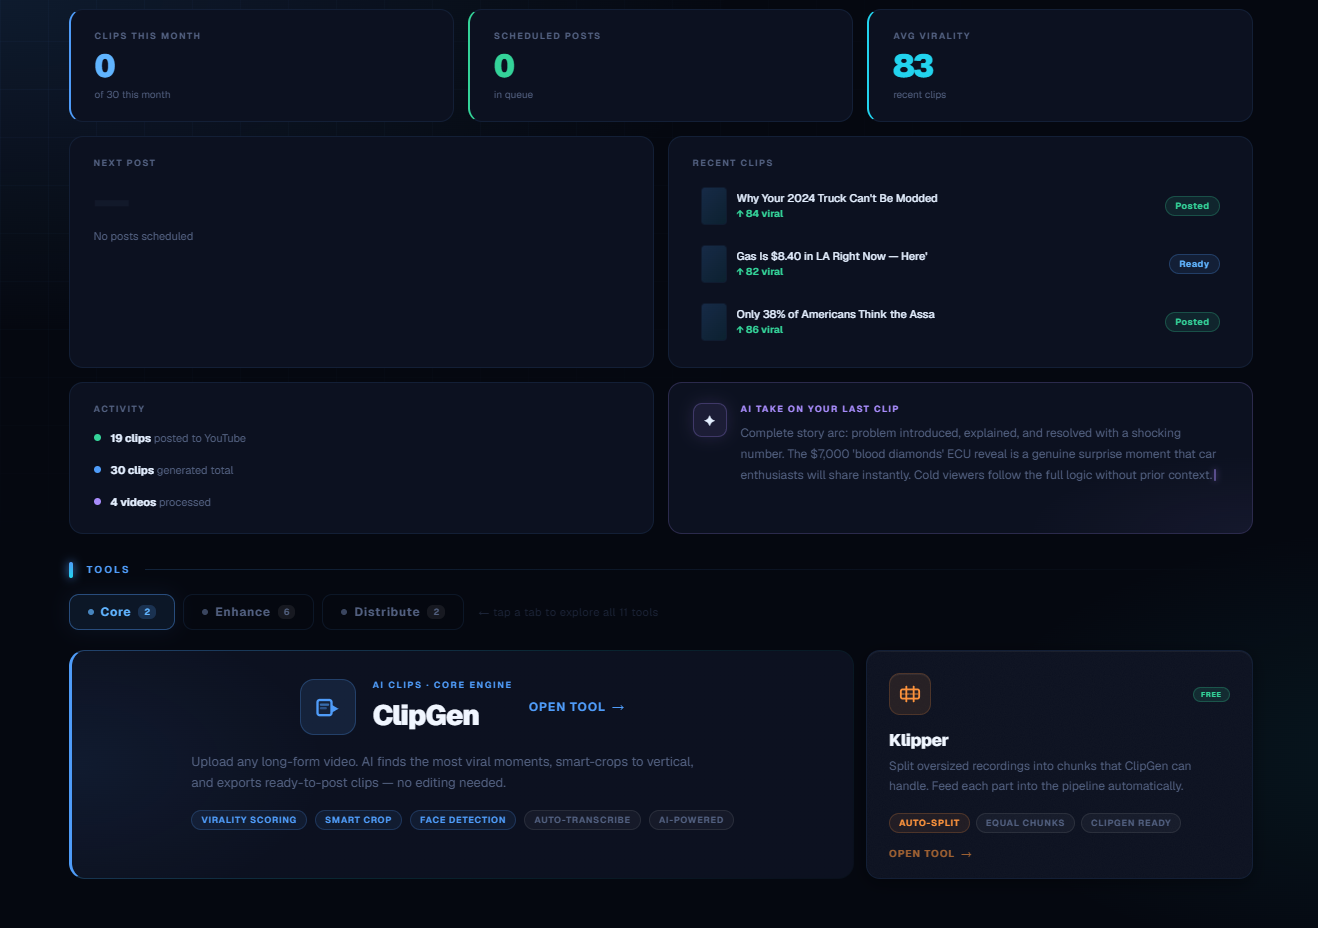This screenshot has width=1318, height=928.
Task: Click the TOOLS section heading
Action: pyautogui.click(x=108, y=570)
